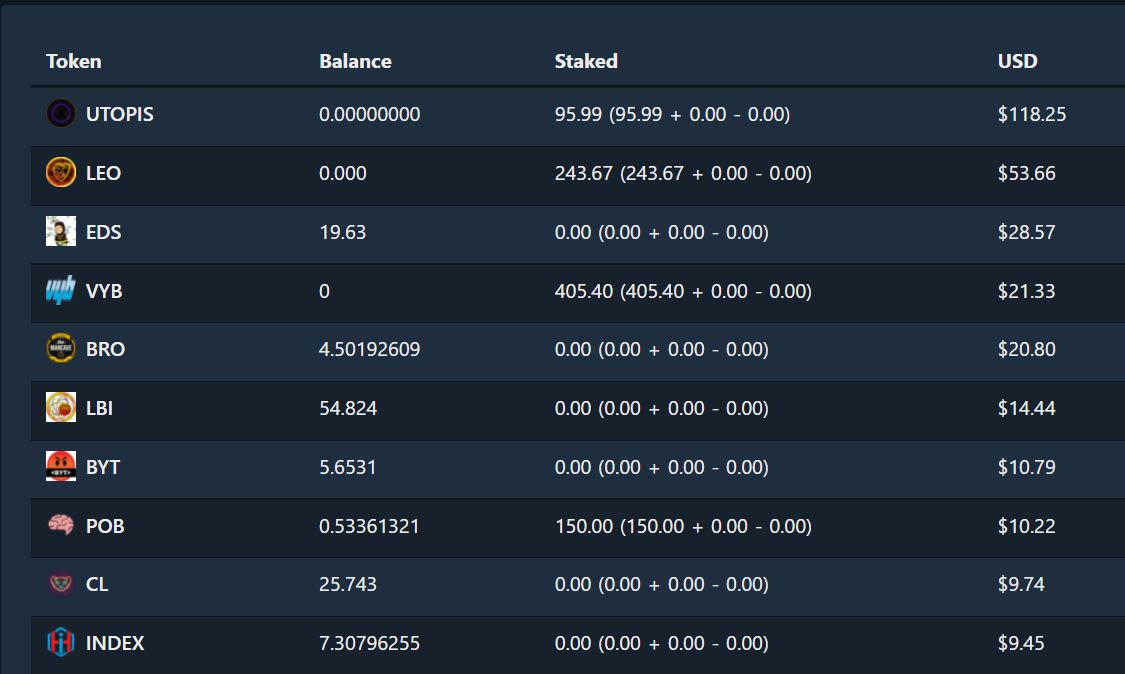Click BYT balance 5.6531

click(348, 467)
